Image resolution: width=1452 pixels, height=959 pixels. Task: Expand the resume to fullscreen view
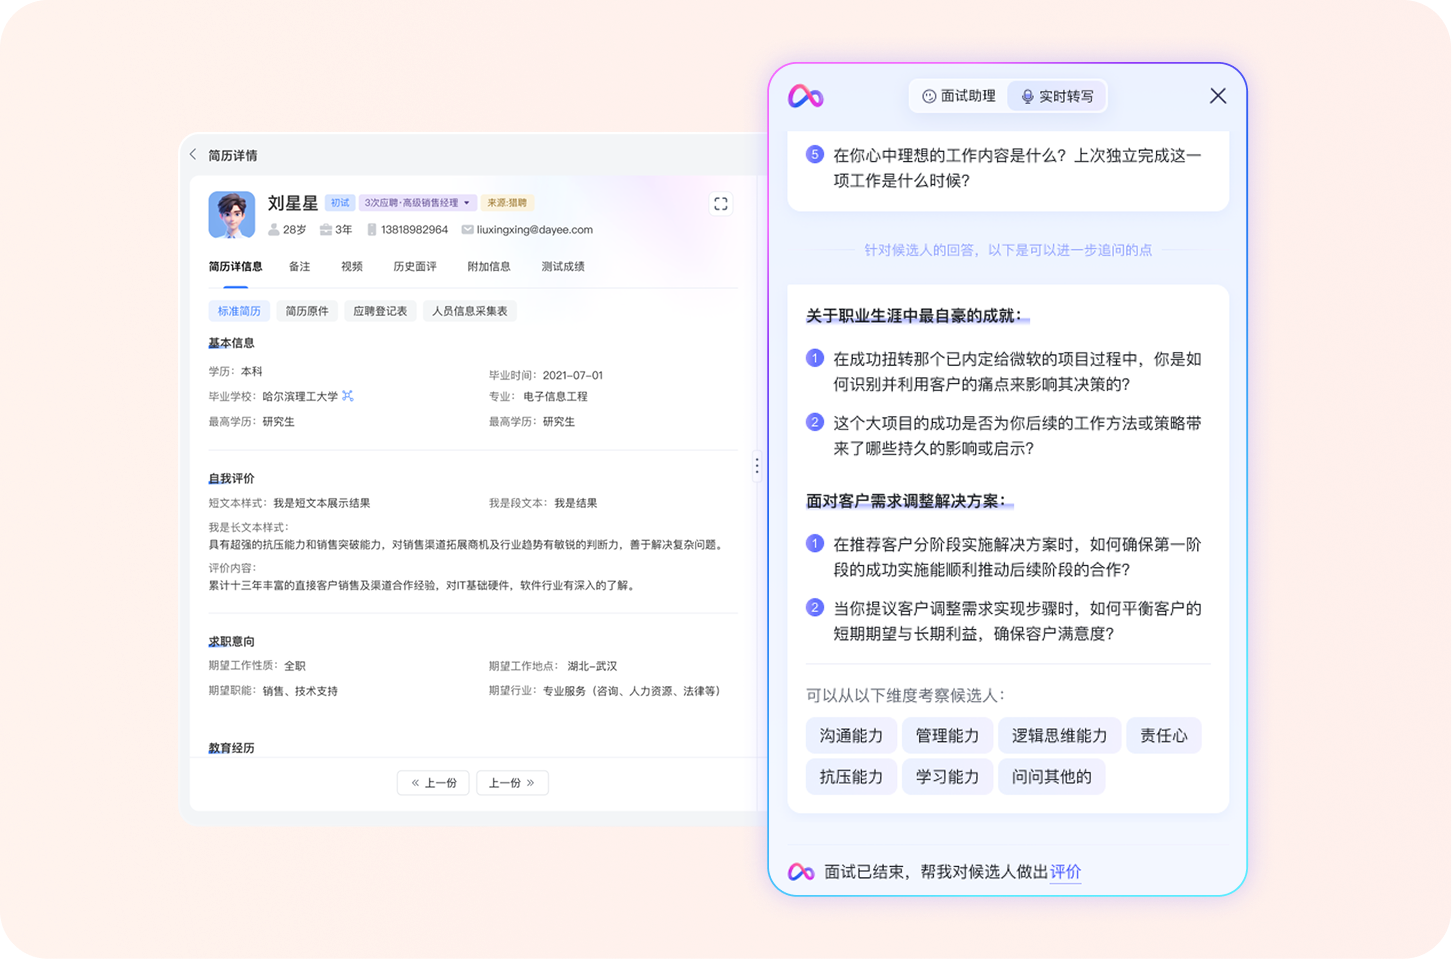[x=721, y=204]
